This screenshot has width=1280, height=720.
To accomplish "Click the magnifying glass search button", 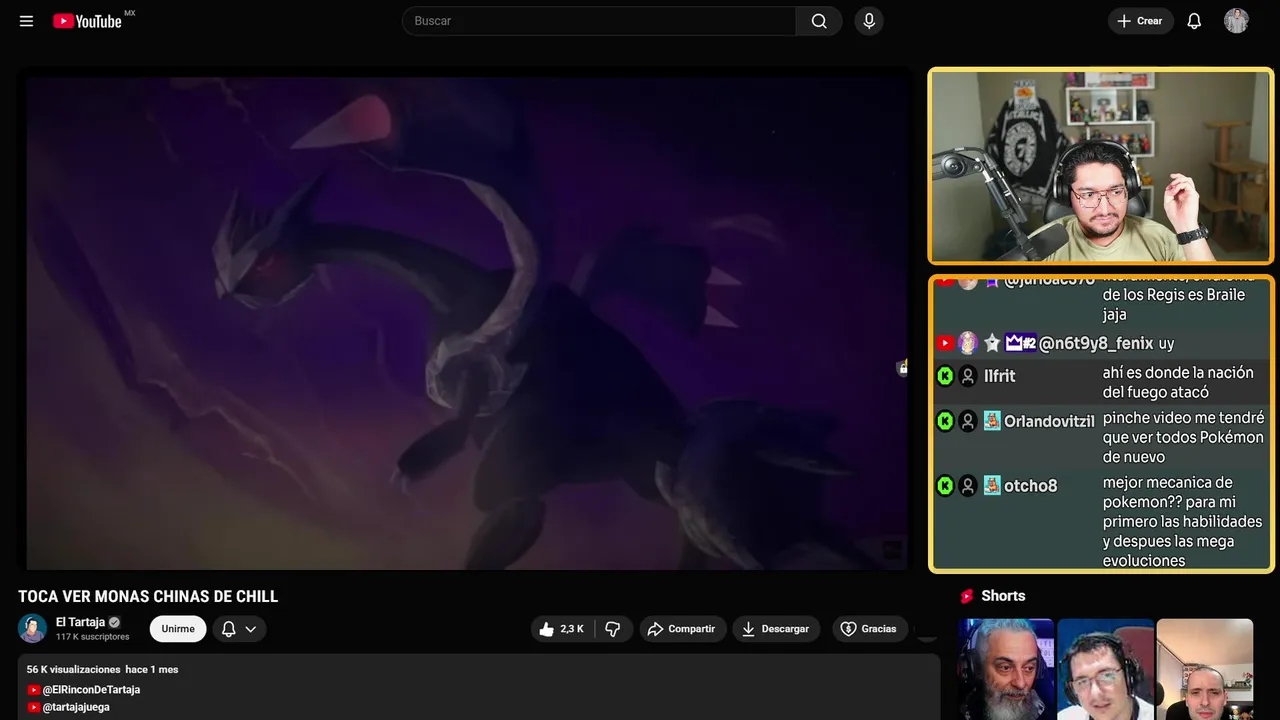I will click(819, 21).
